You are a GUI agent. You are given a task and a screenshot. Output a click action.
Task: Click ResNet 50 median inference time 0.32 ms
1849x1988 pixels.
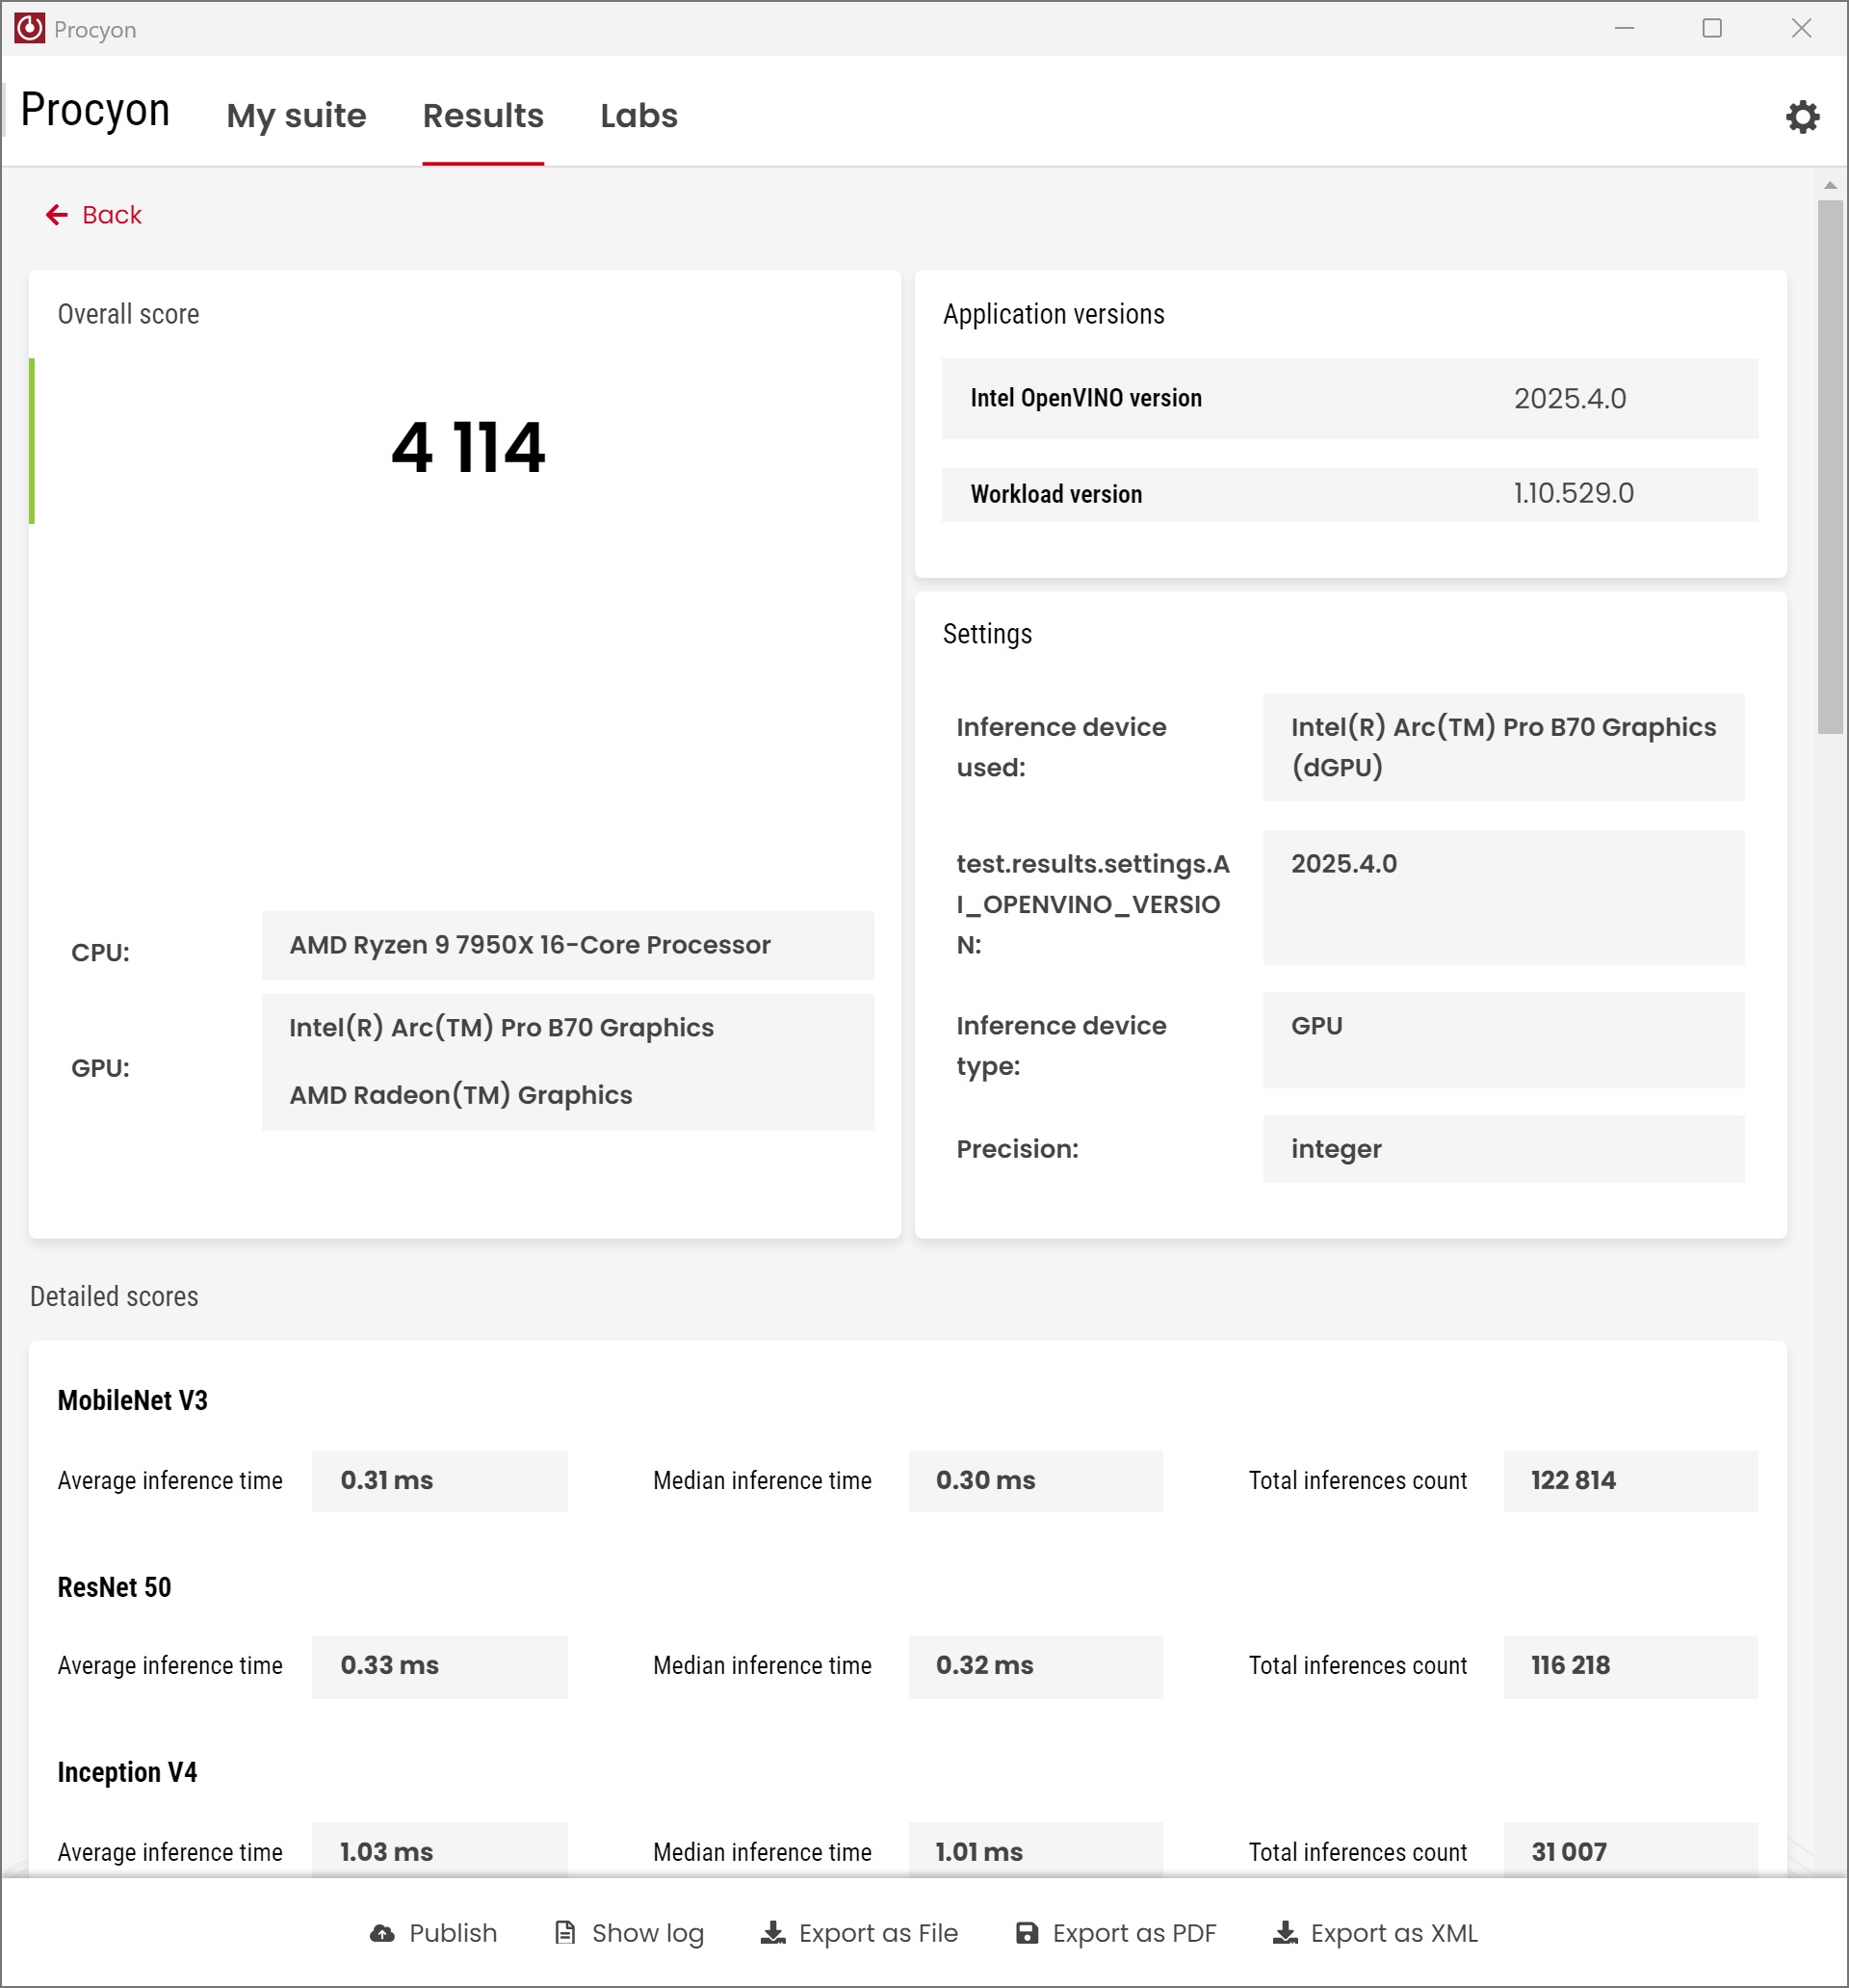pos(1035,1666)
